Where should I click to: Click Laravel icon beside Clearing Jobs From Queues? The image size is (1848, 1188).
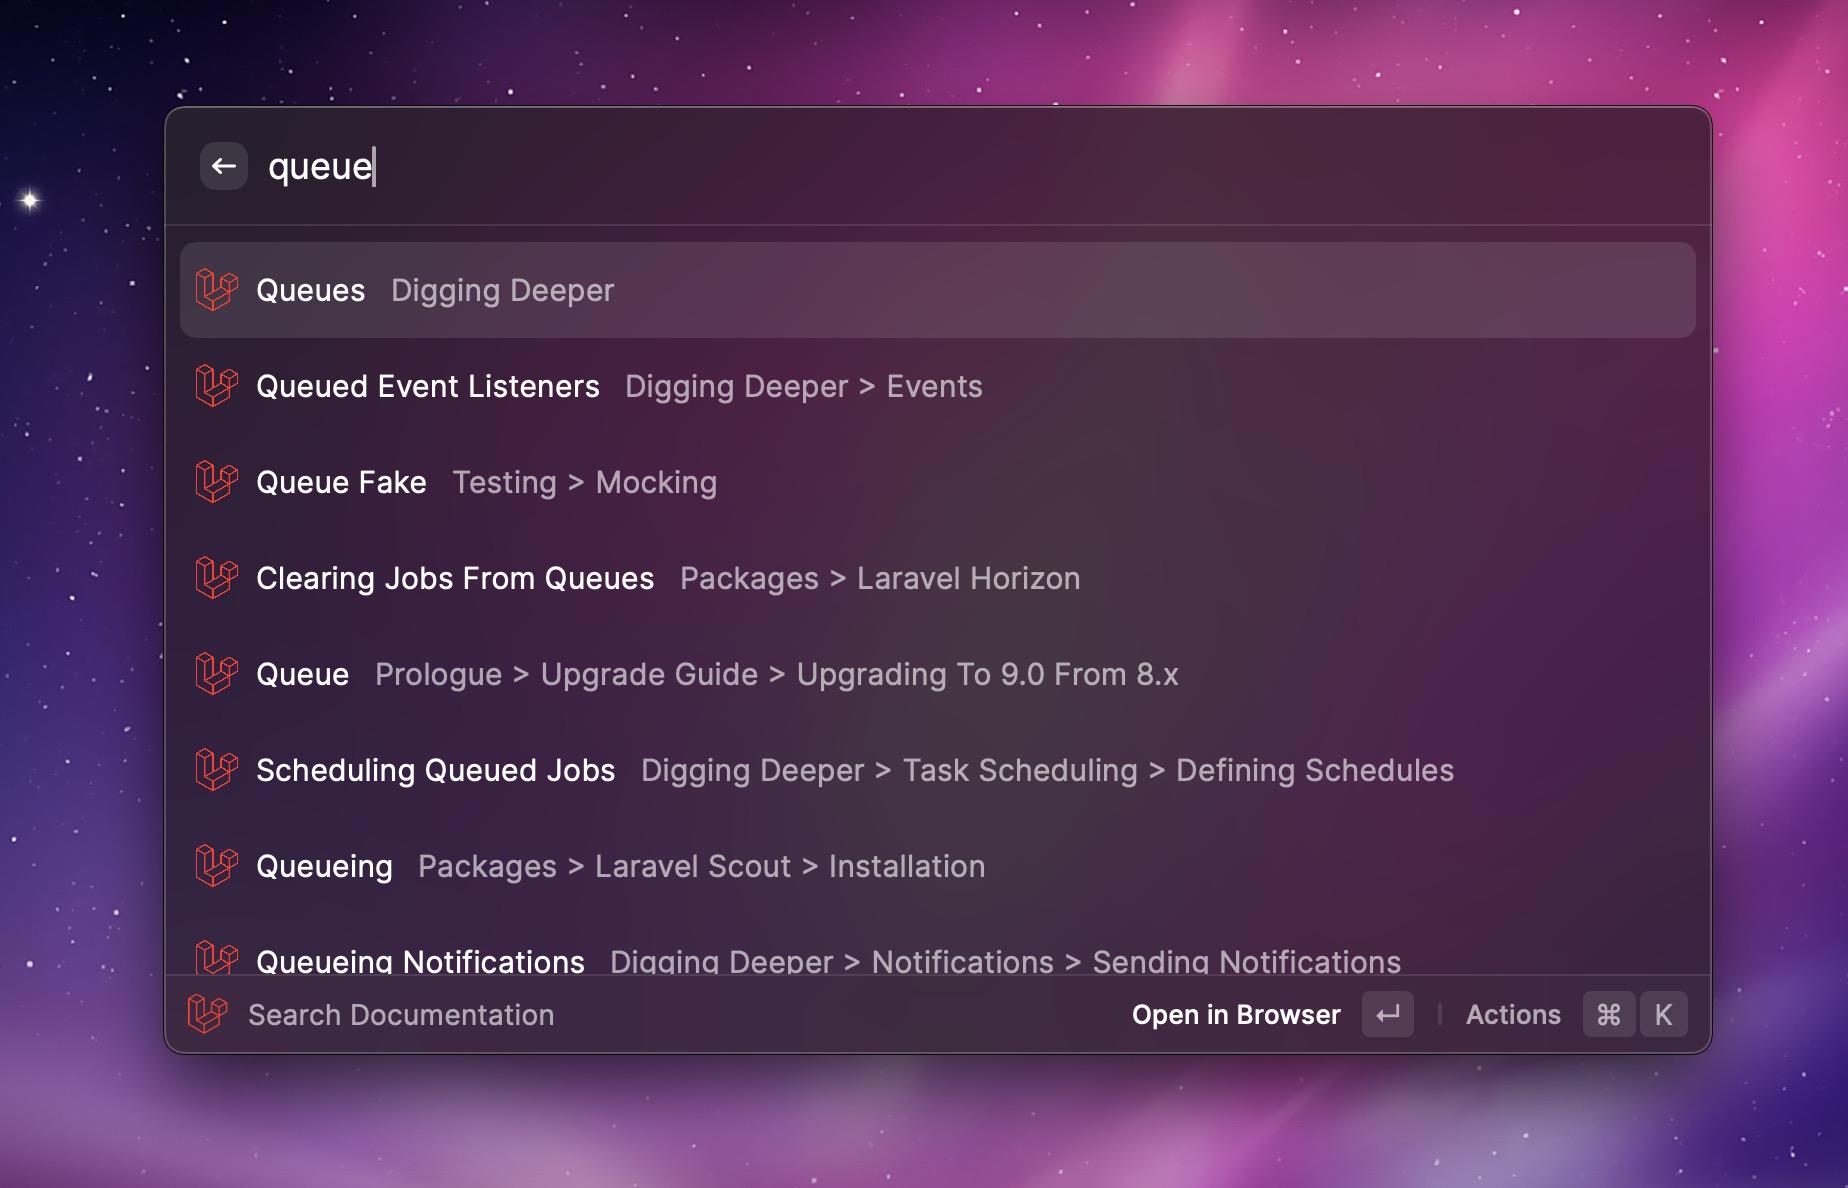tap(216, 578)
